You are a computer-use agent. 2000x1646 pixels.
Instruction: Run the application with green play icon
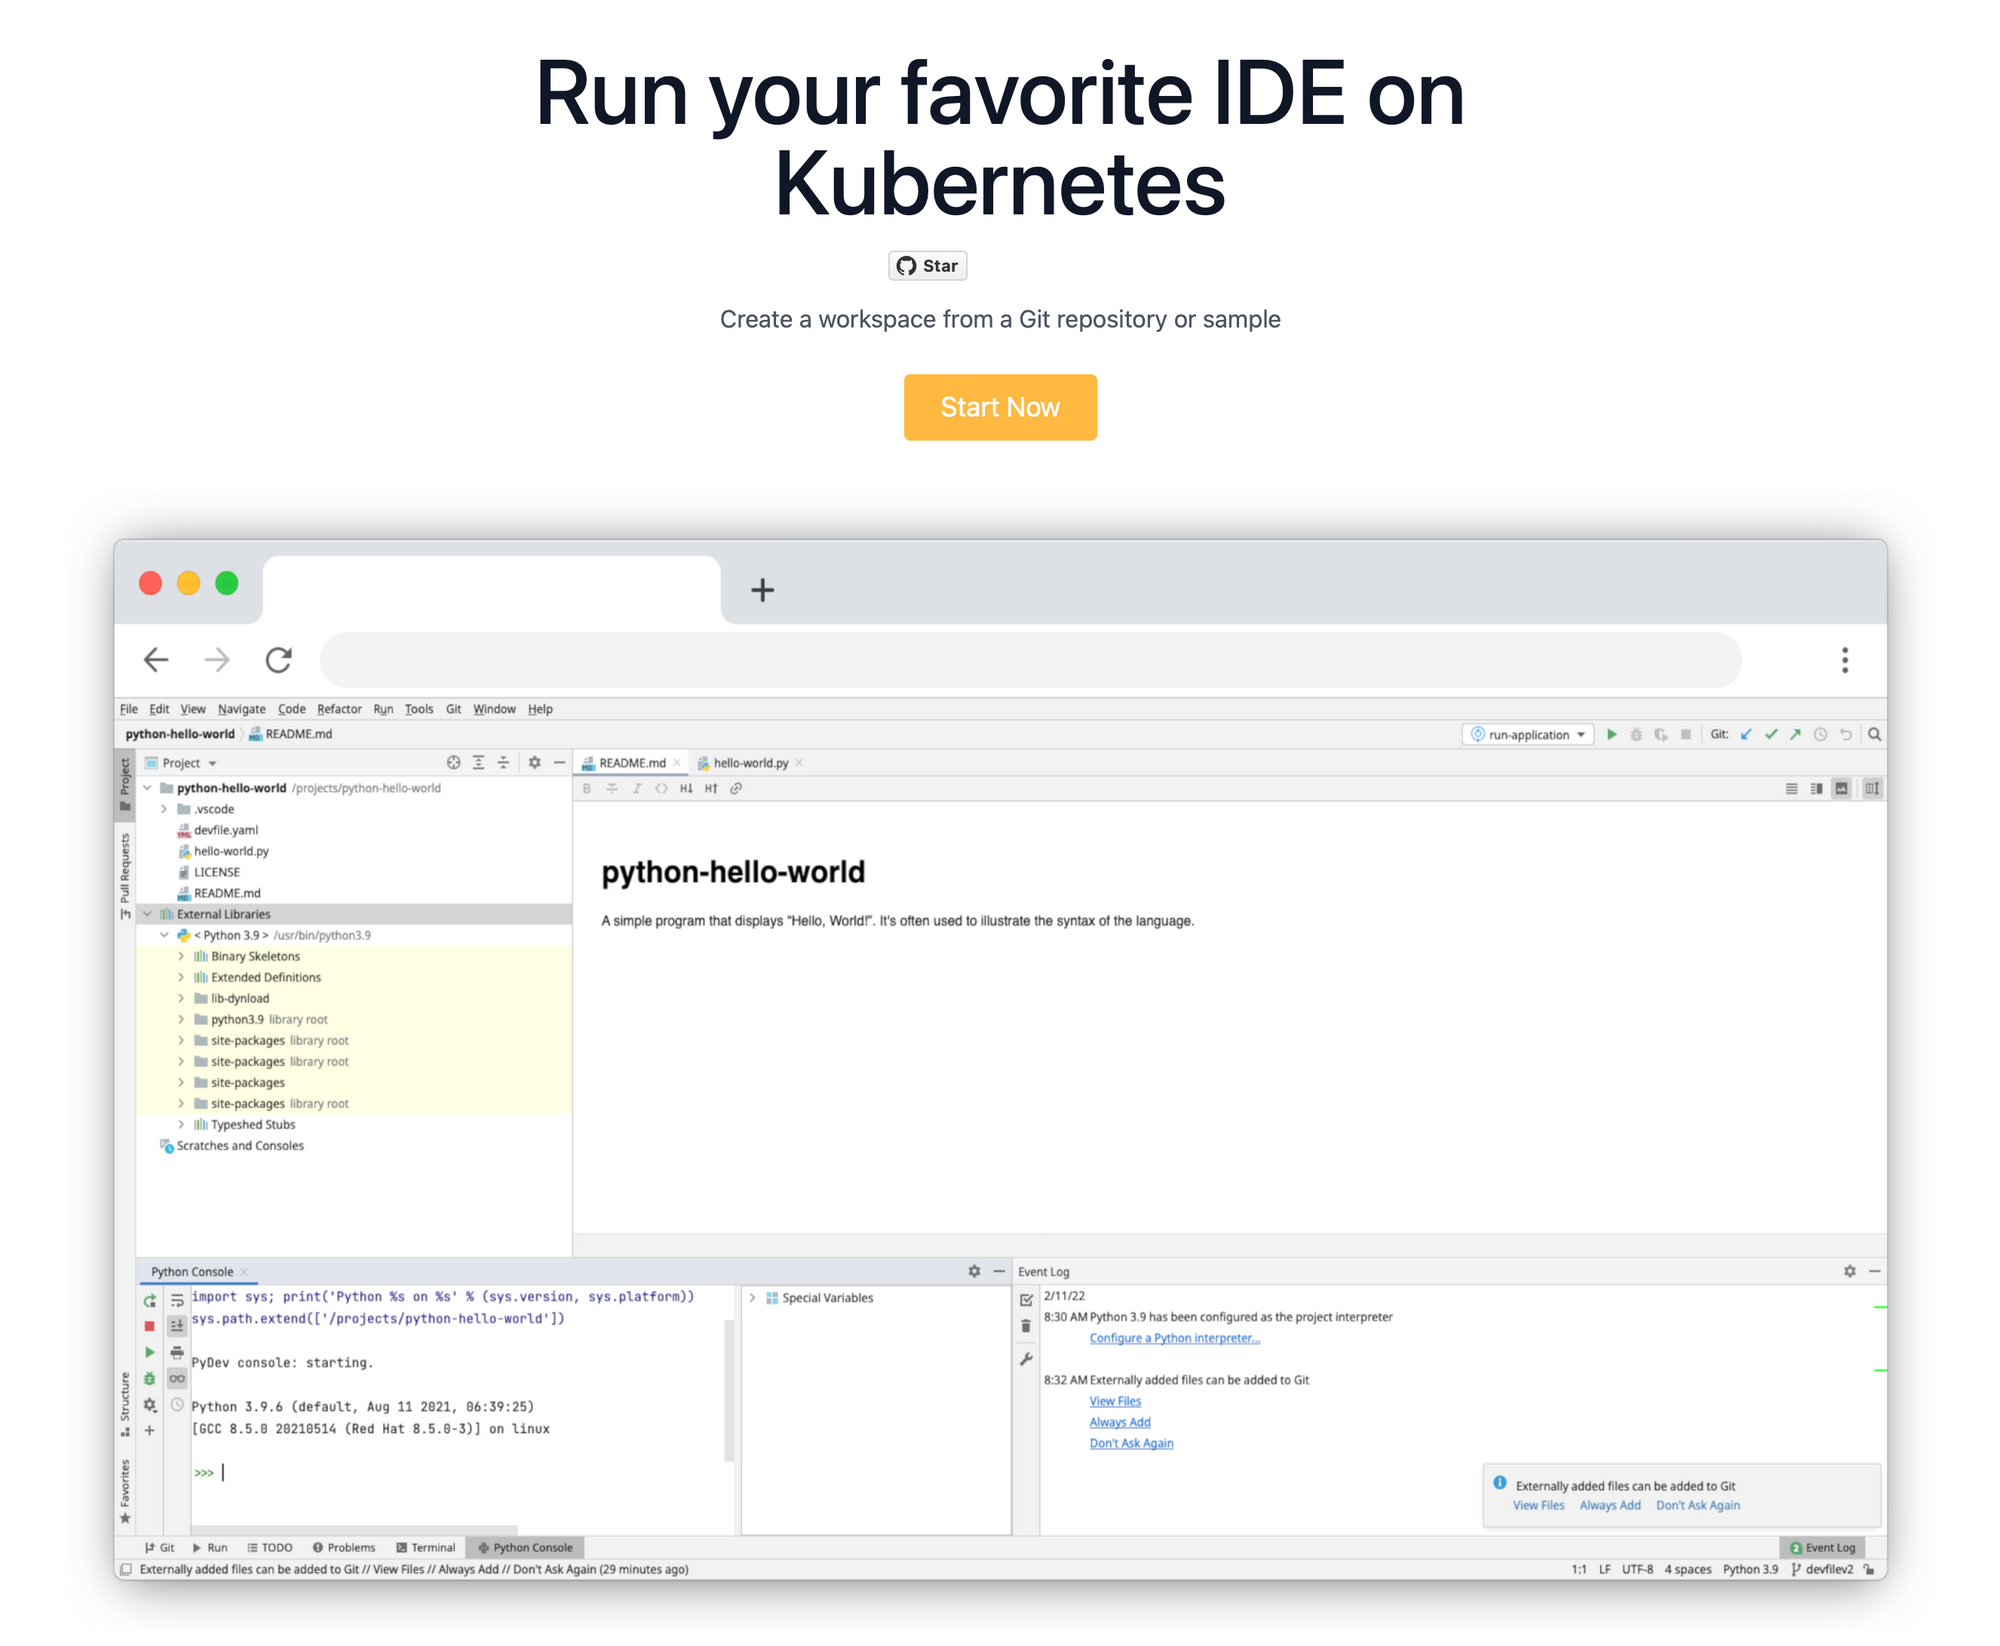[x=1612, y=735]
